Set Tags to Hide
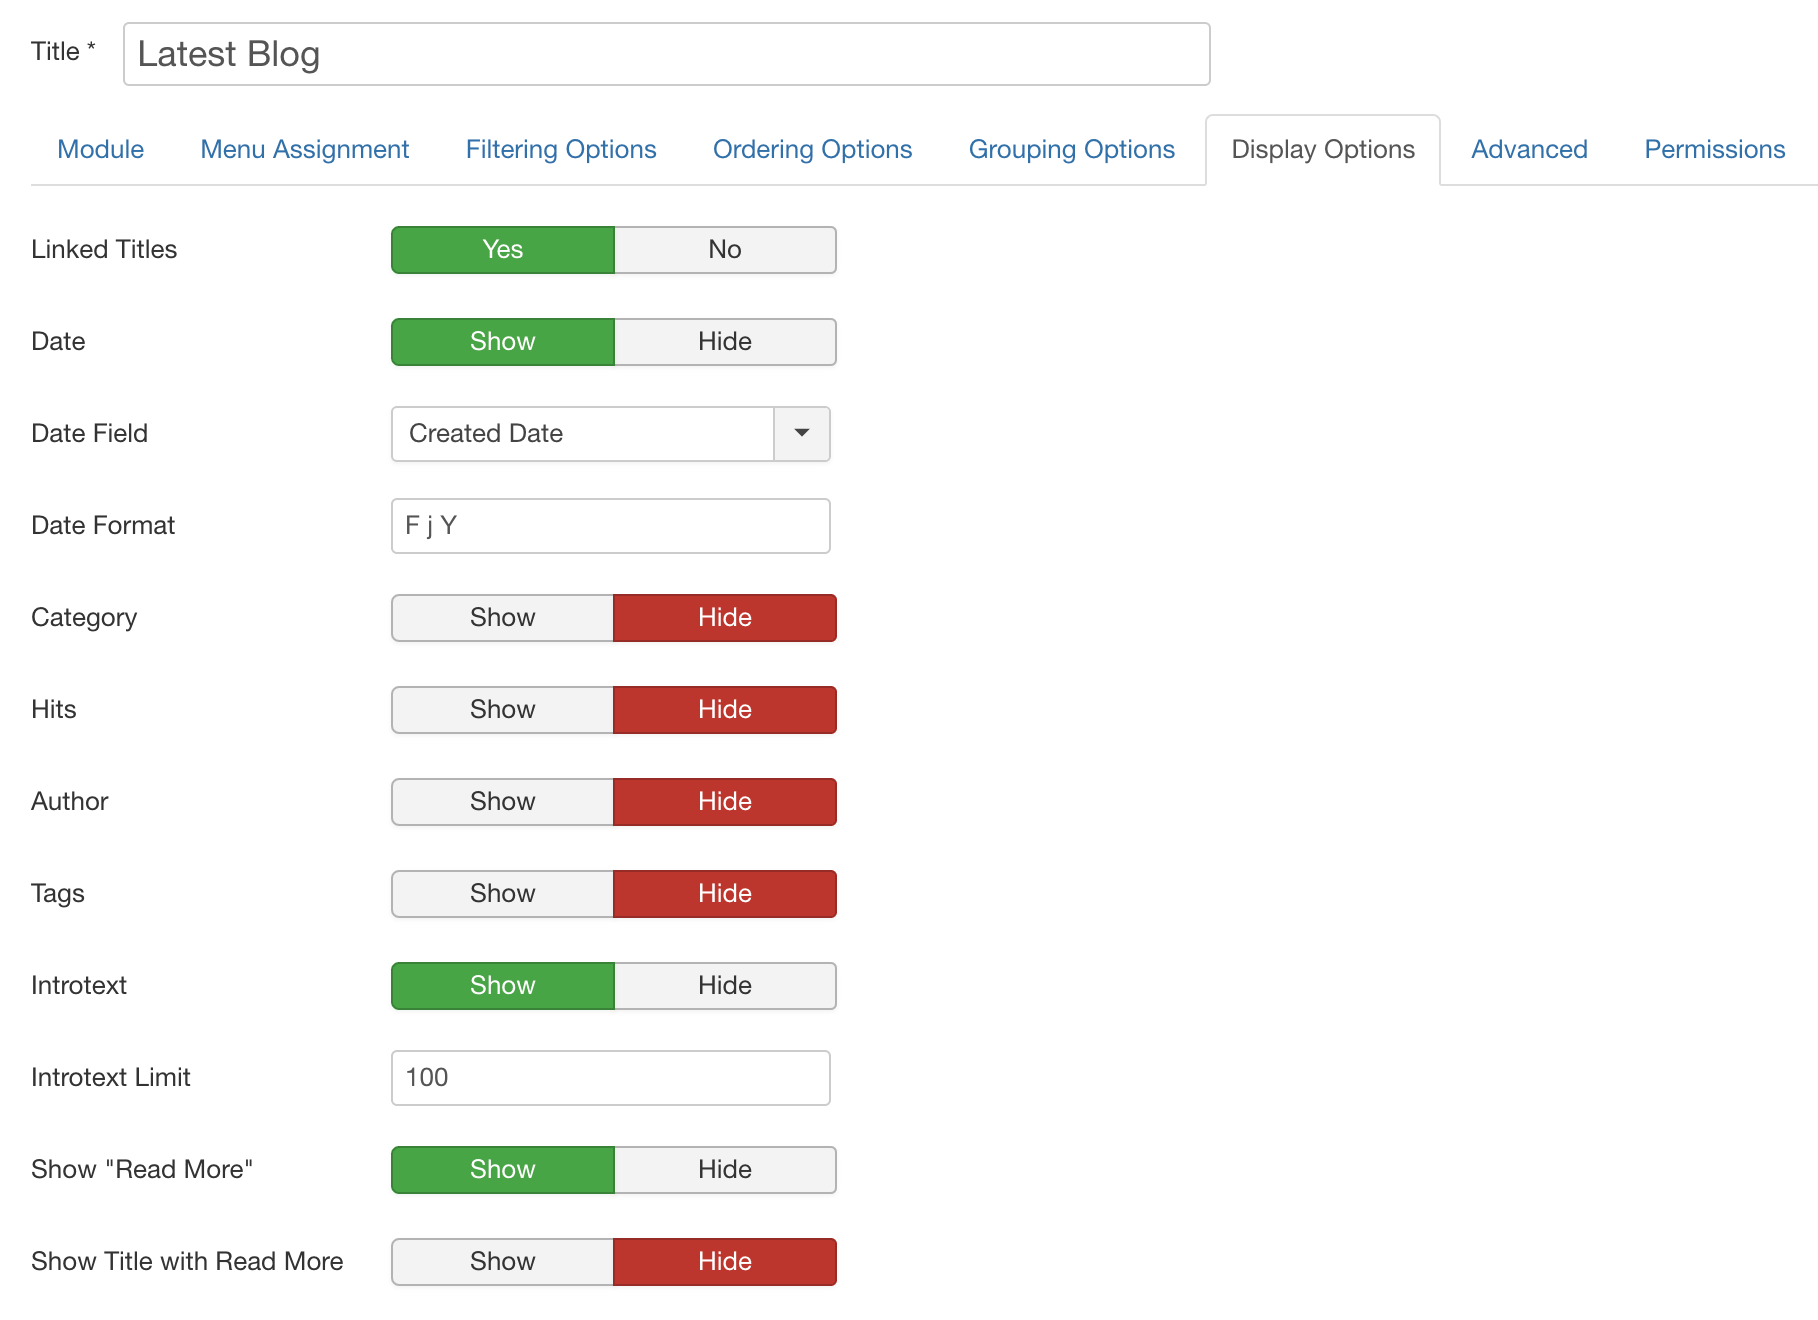The width and height of the screenshot is (1818, 1320). pyautogui.click(x=725, y=894)
